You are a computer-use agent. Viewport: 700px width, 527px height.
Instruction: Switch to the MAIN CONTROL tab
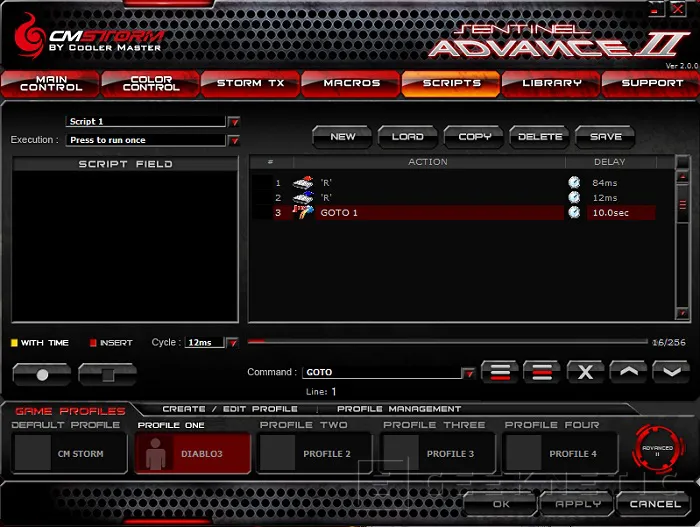50,84
